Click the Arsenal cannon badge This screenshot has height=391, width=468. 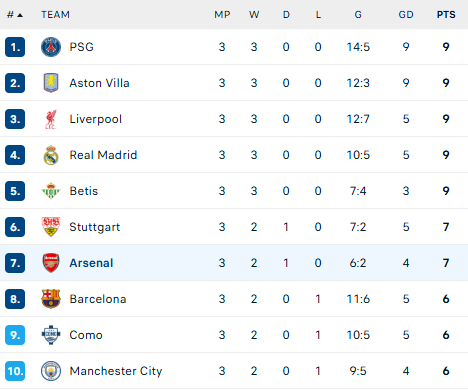(x=51, y=263)
